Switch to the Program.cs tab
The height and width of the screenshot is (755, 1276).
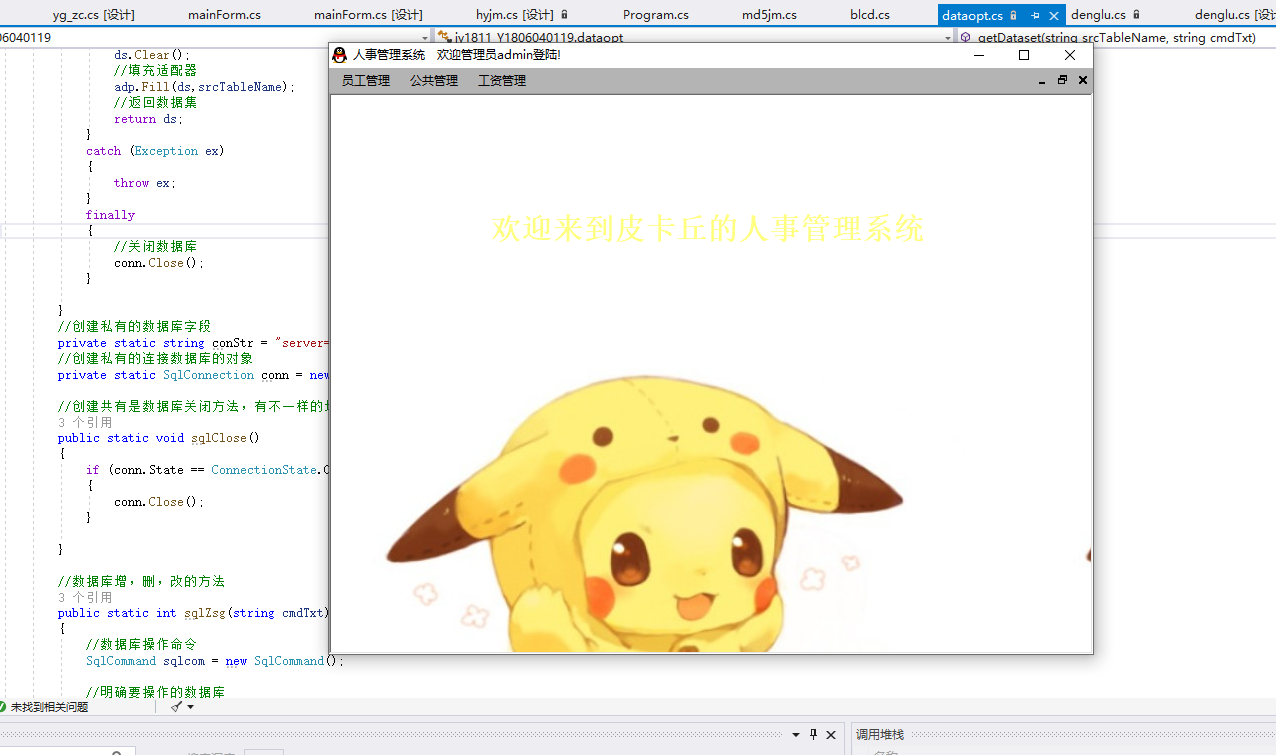656,15
